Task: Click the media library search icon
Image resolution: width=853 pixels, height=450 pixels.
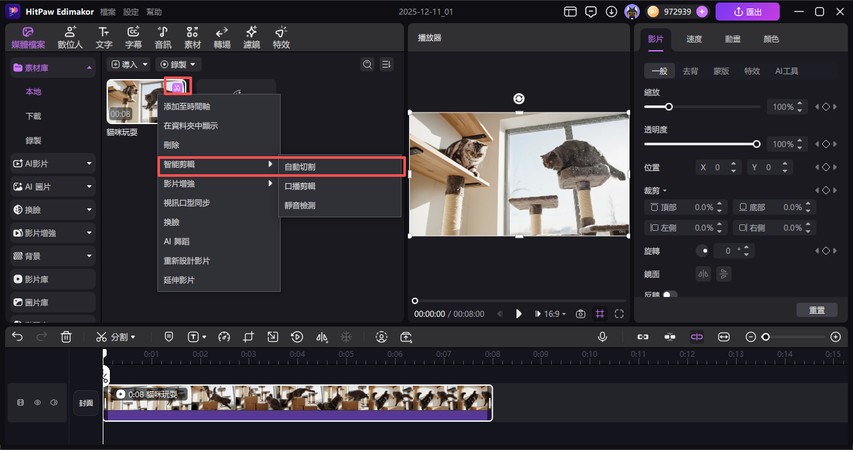Action: point(367,64)
